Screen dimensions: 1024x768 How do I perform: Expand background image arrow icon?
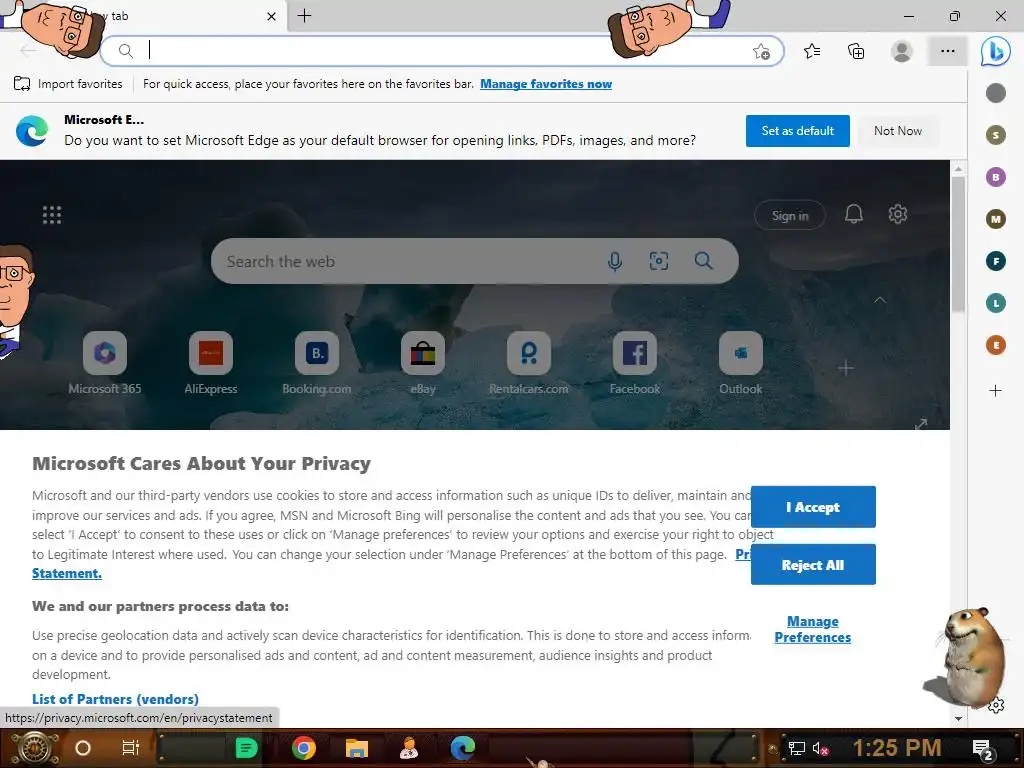(x=921, y=424)
